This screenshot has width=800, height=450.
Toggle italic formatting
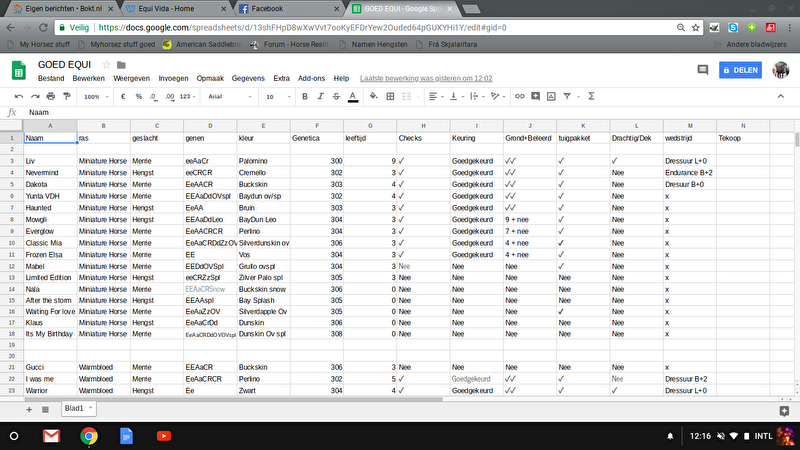(x=322, y=97)
